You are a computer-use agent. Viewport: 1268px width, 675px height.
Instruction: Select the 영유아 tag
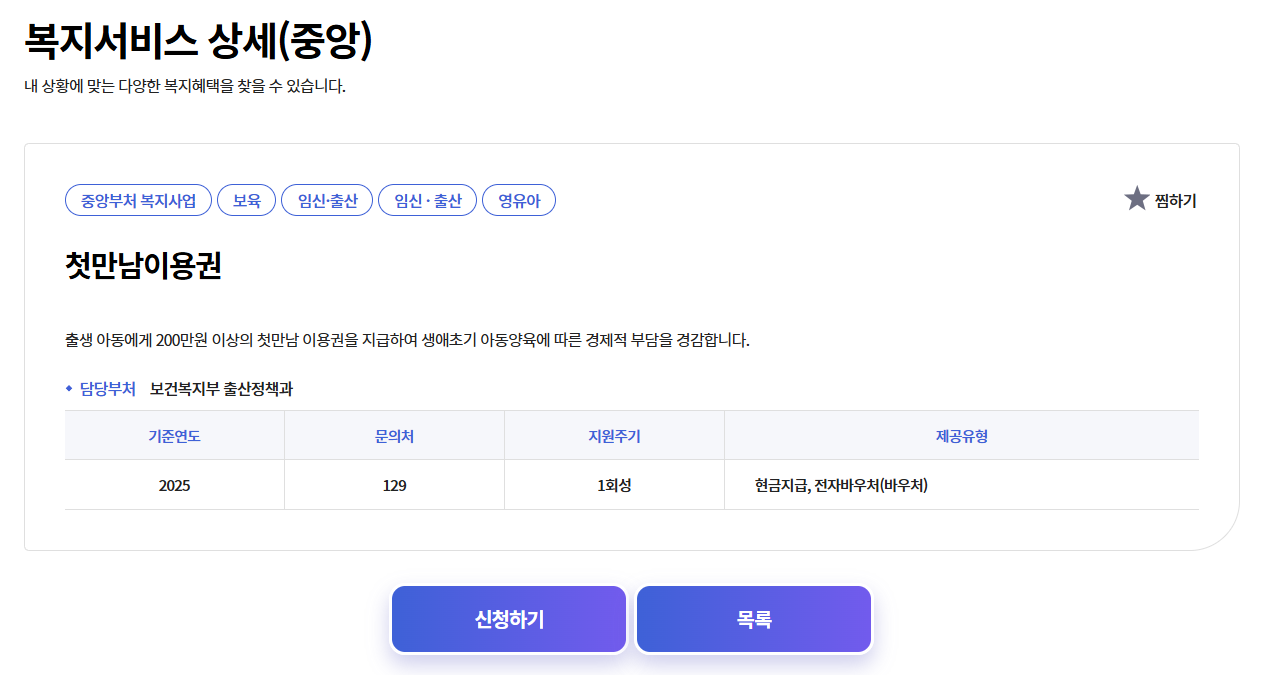coord(519,200)
